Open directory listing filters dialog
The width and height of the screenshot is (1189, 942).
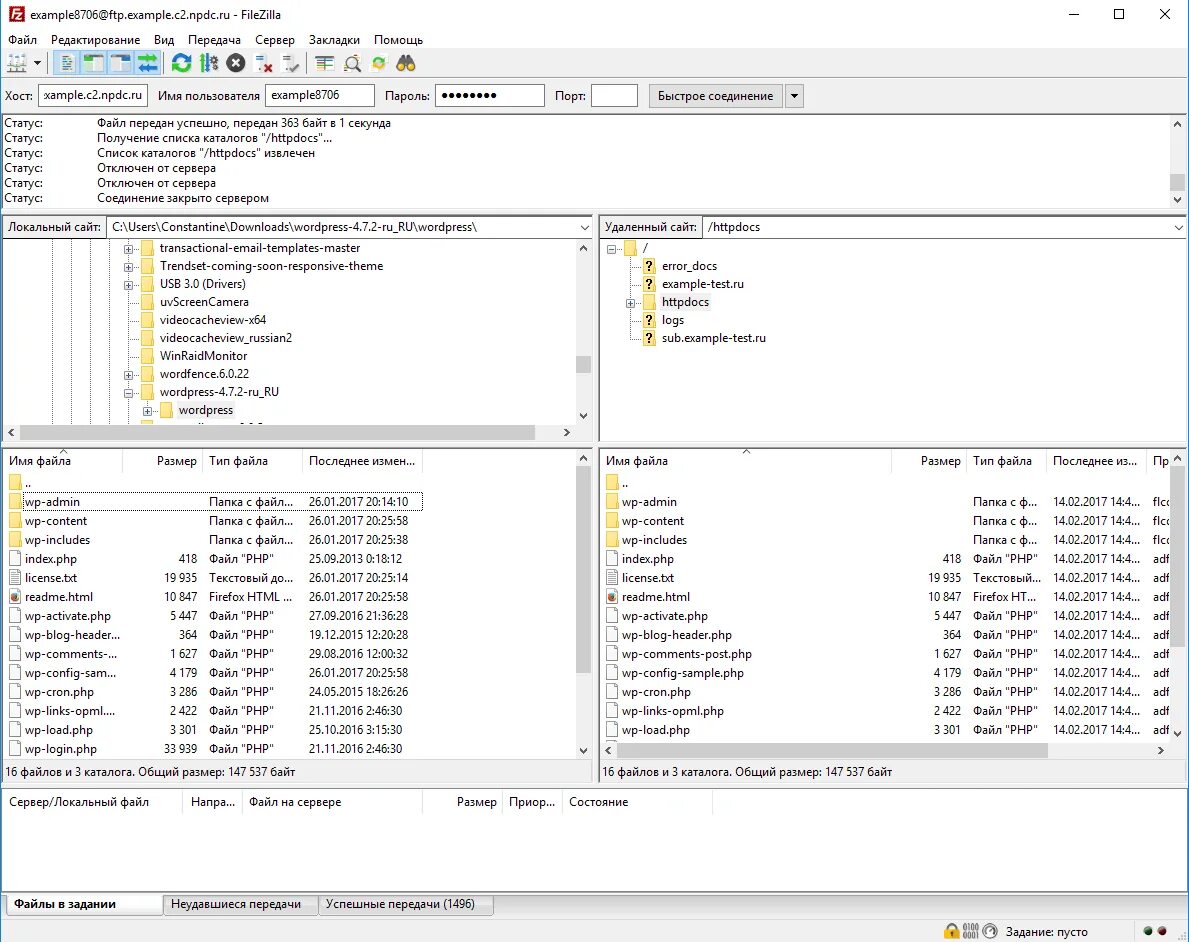click(325, 64)
